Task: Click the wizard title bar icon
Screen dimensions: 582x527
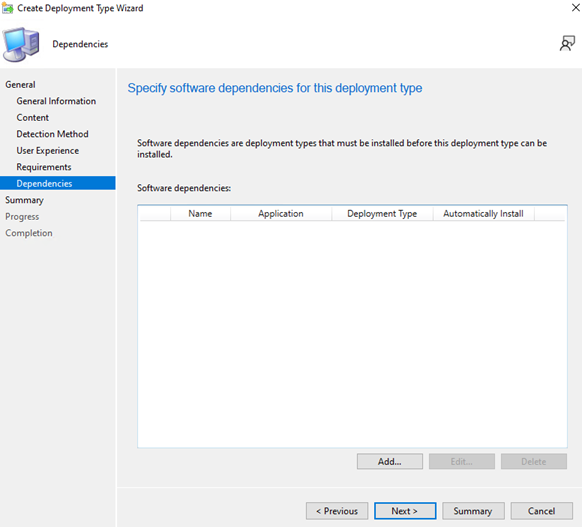Action: (x=7, y=8)
